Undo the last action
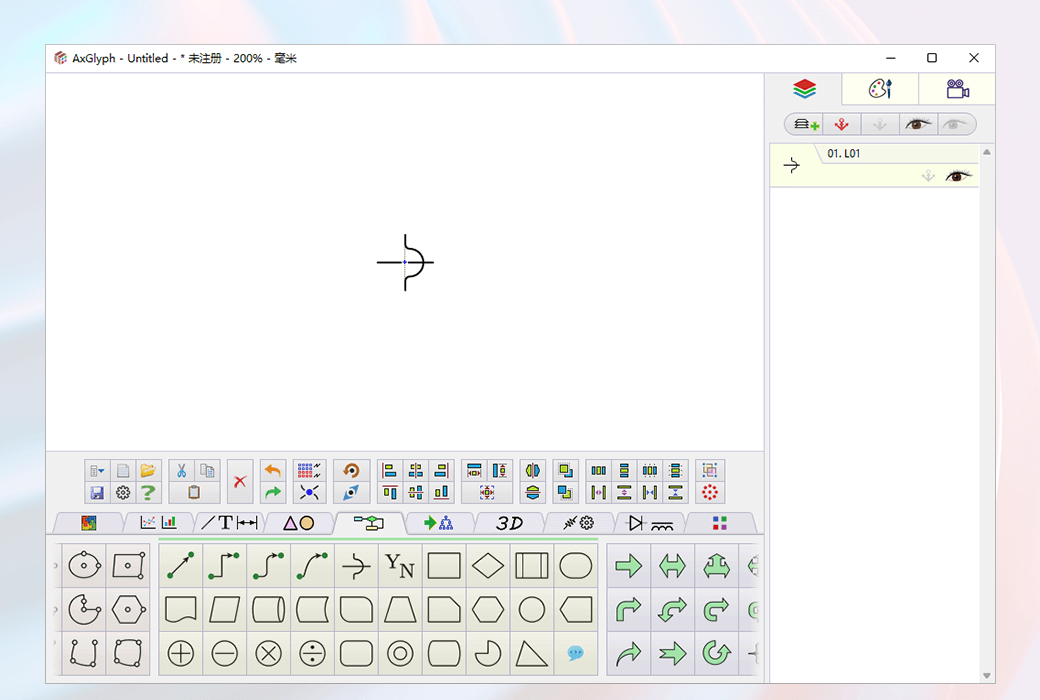 pos(271,470)
